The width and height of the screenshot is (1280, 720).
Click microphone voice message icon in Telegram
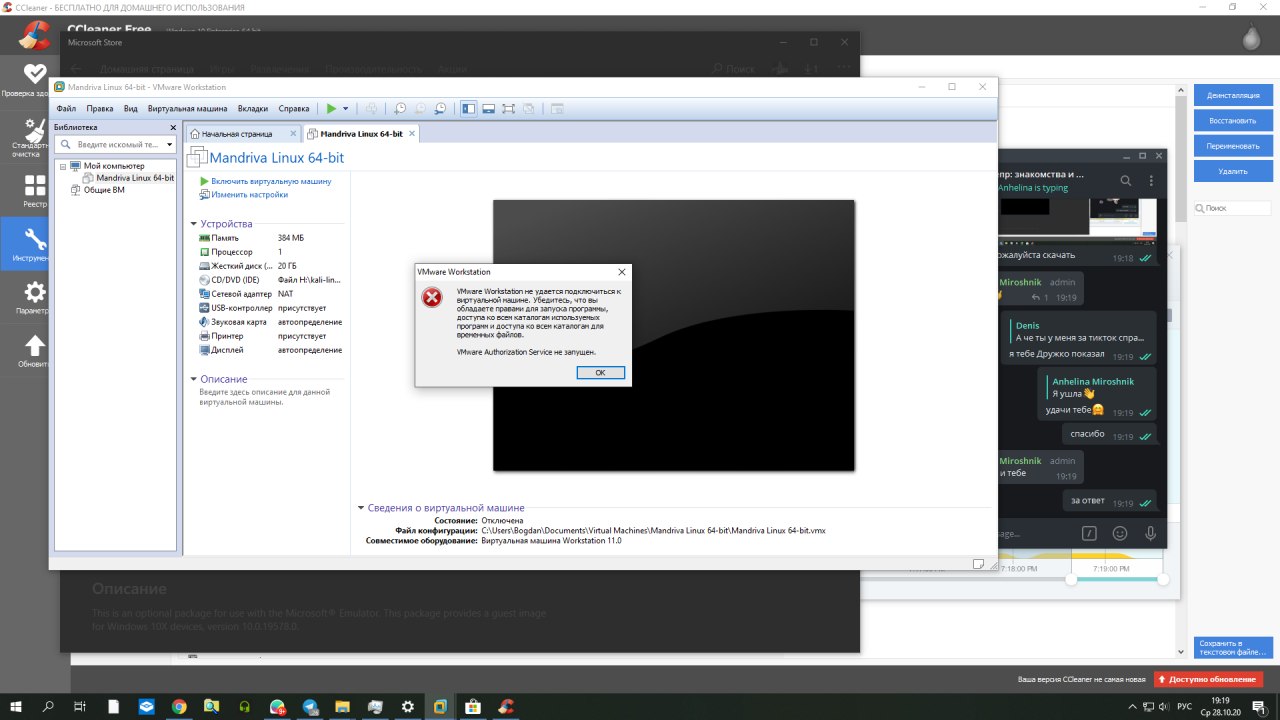click(1151, 533)
